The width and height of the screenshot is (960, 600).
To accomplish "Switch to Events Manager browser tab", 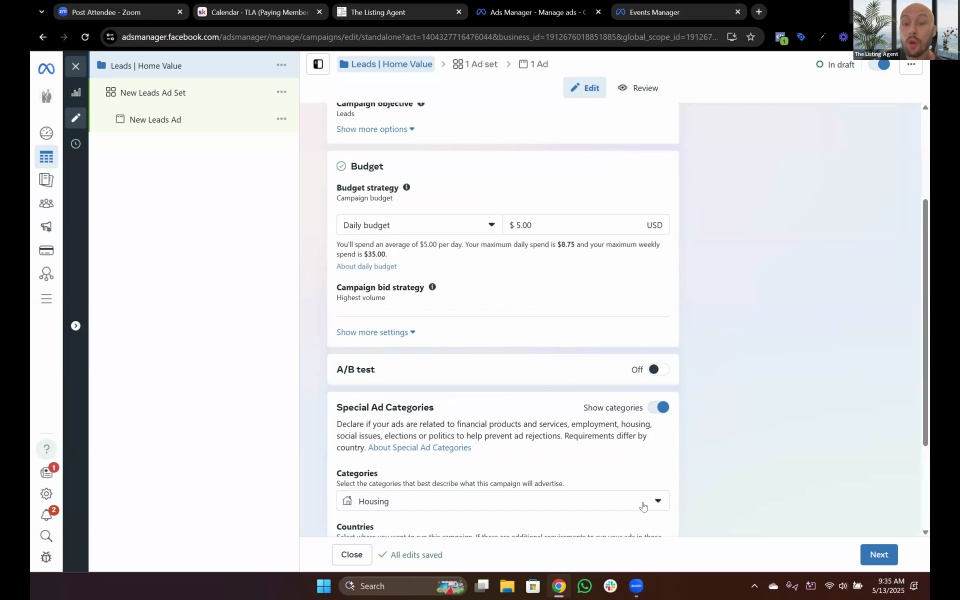I will click(x=678, y=12).
